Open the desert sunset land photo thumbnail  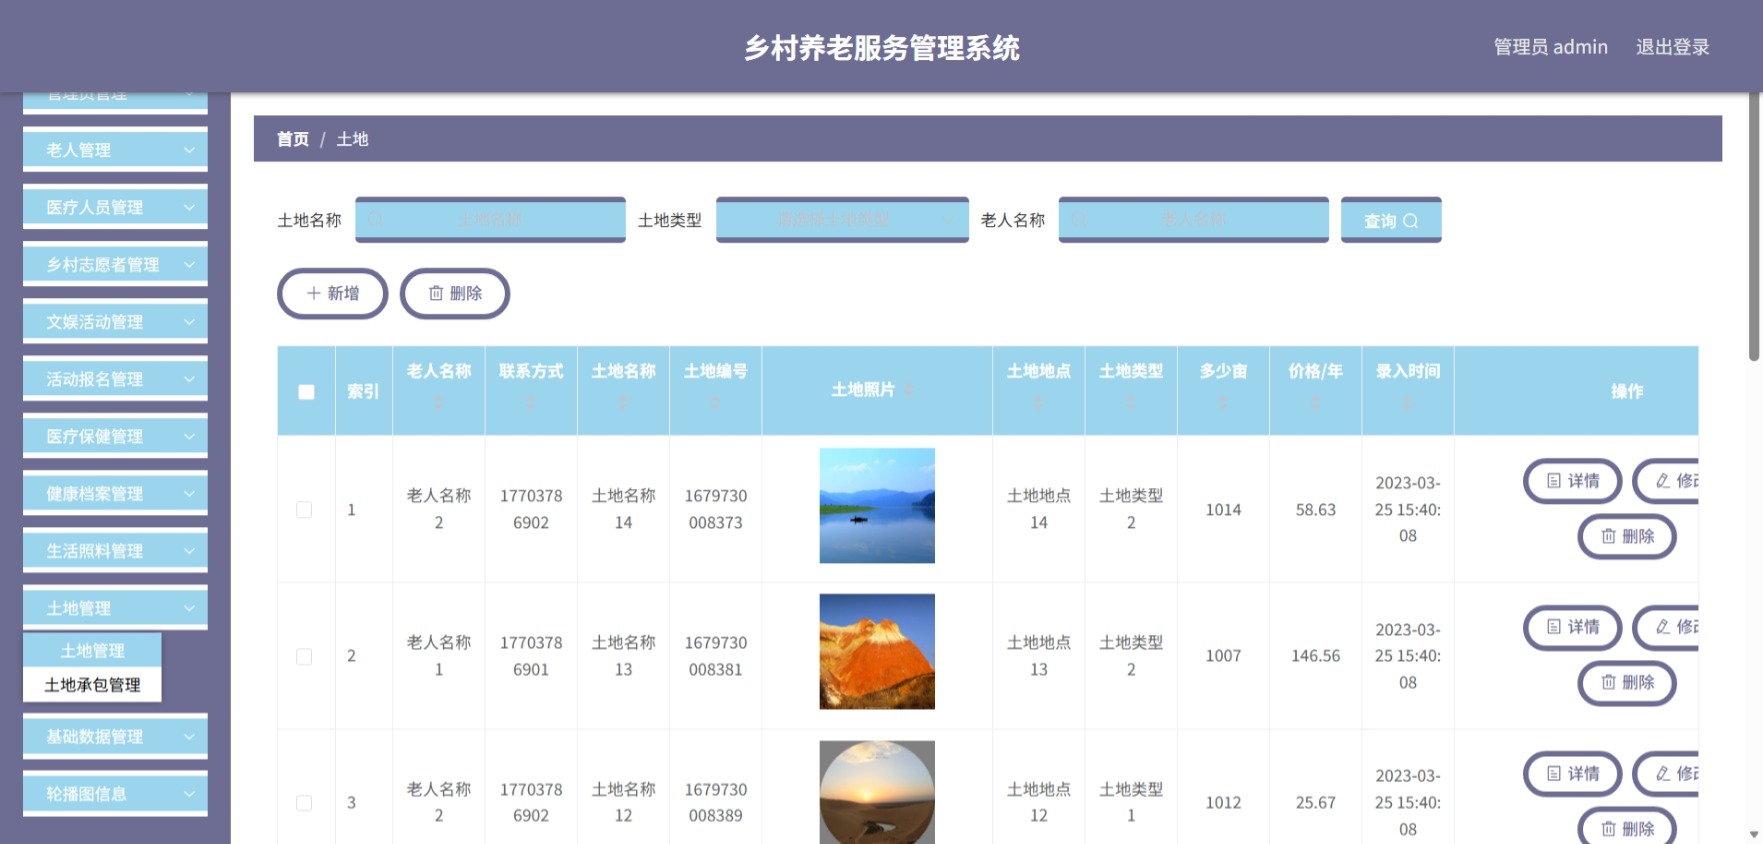point(877,792)
